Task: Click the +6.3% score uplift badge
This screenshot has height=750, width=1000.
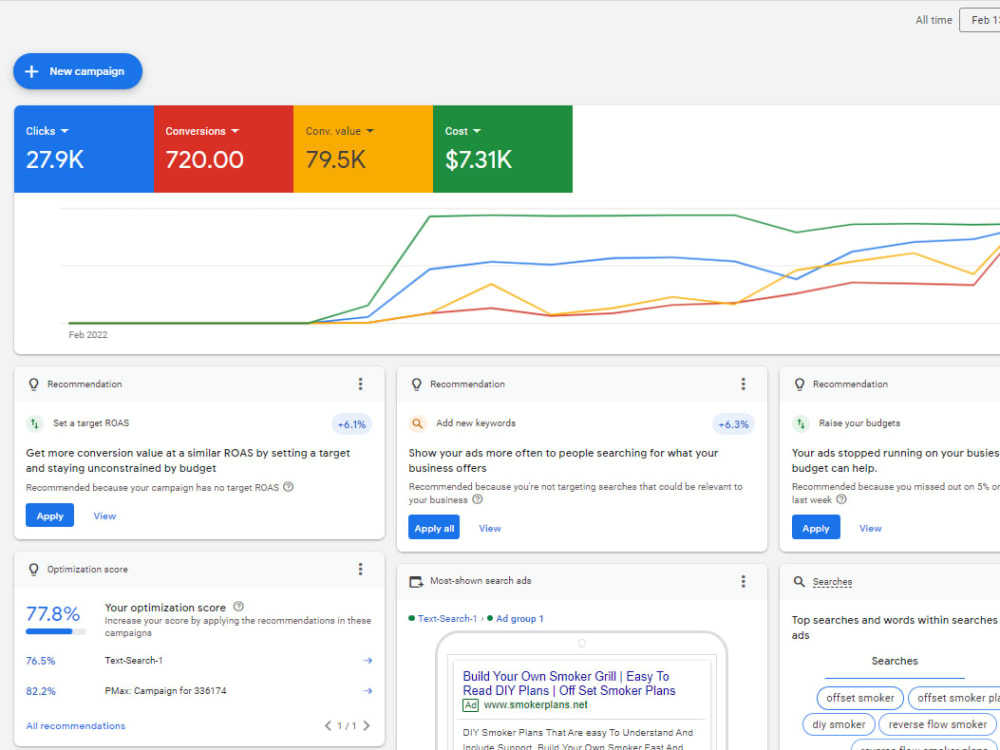Action: (x=733, y=424)
